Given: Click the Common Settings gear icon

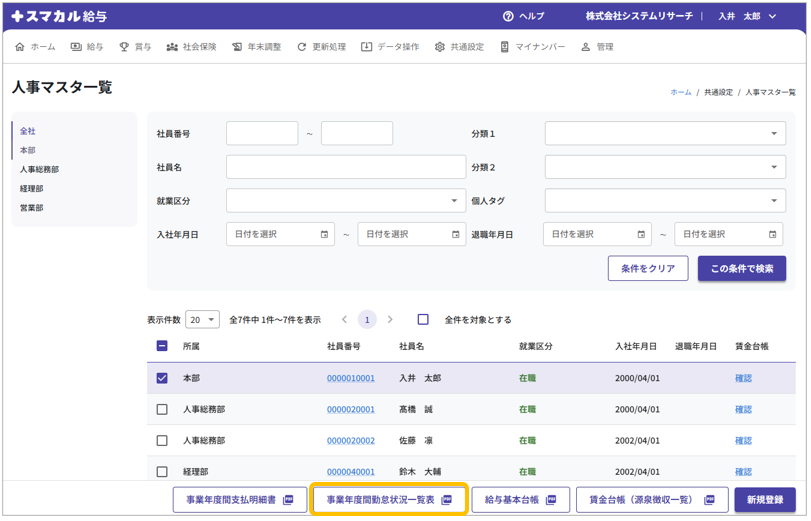Looking at the screenshot, I should [x=439, y=47].
